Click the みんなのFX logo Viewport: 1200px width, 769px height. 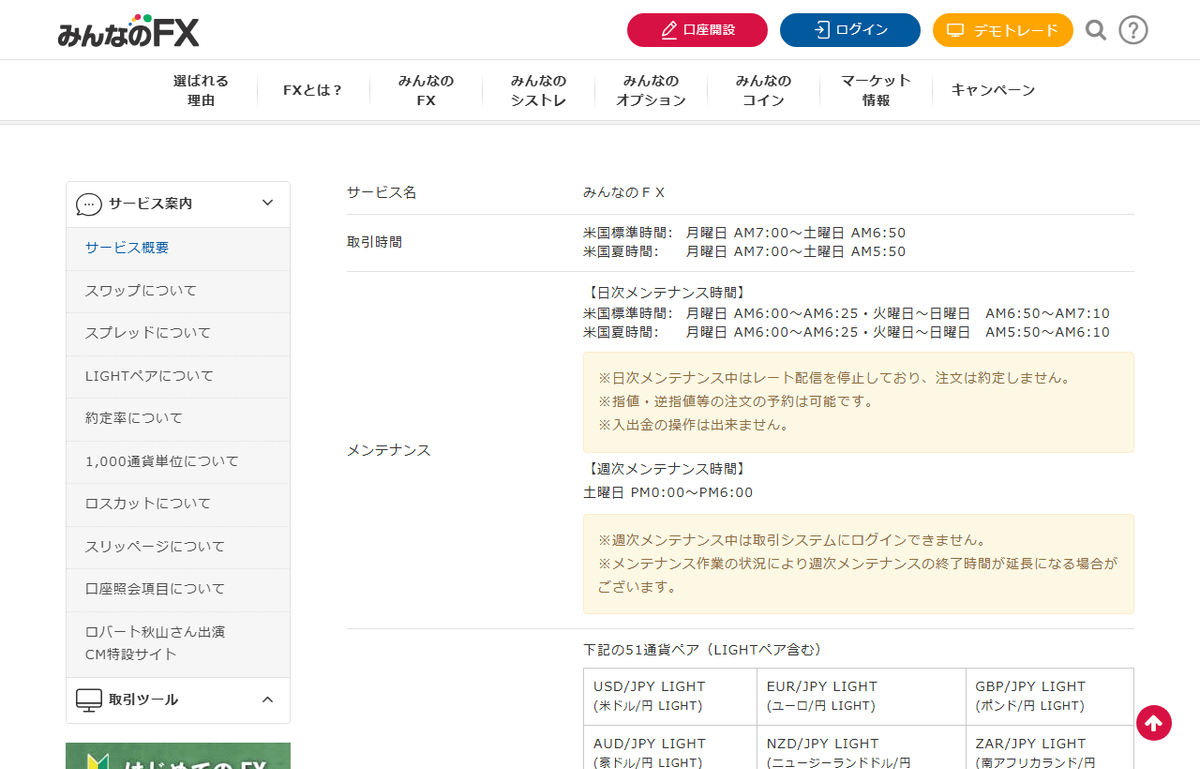(x=128, y=31)
